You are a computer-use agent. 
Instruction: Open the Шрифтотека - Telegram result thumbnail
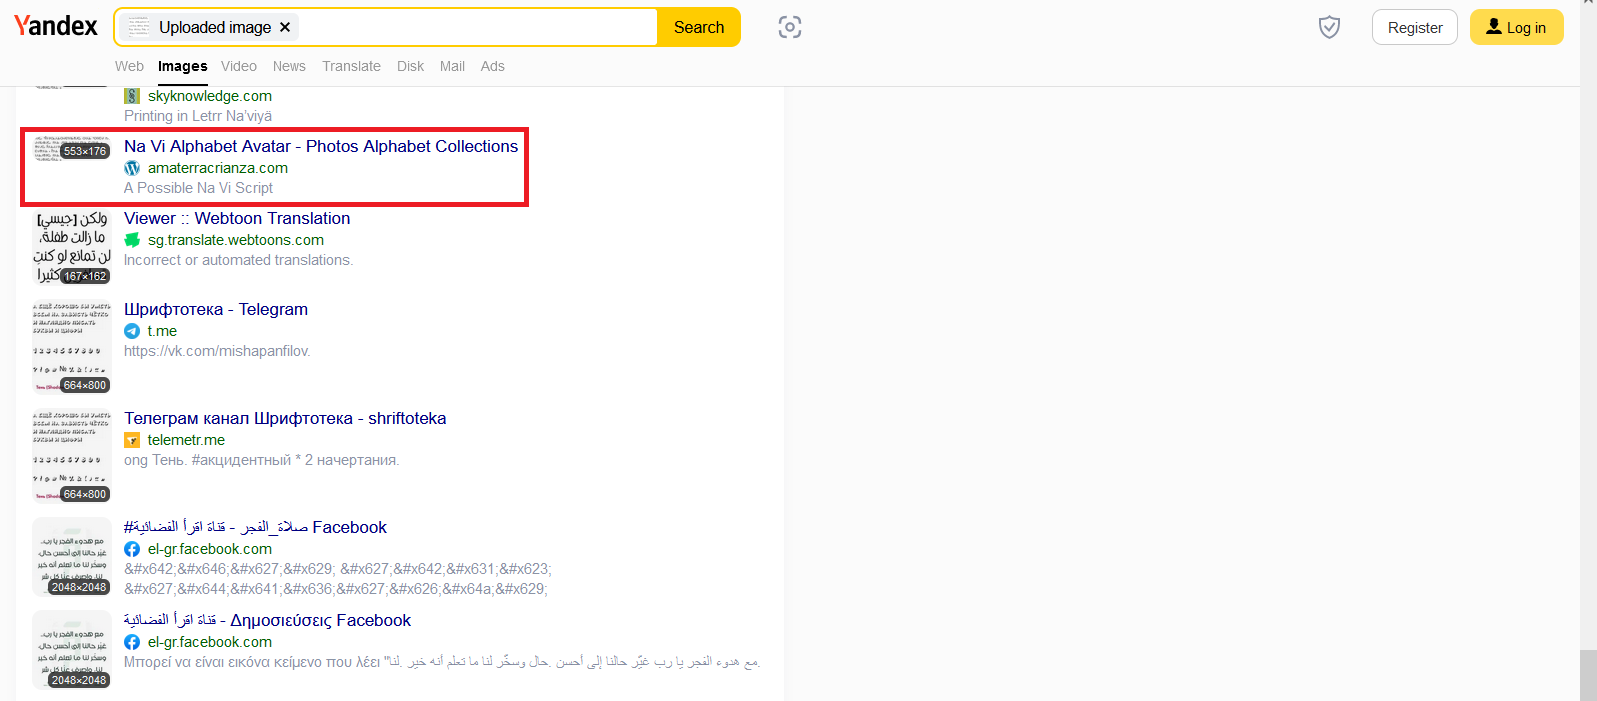71,347
